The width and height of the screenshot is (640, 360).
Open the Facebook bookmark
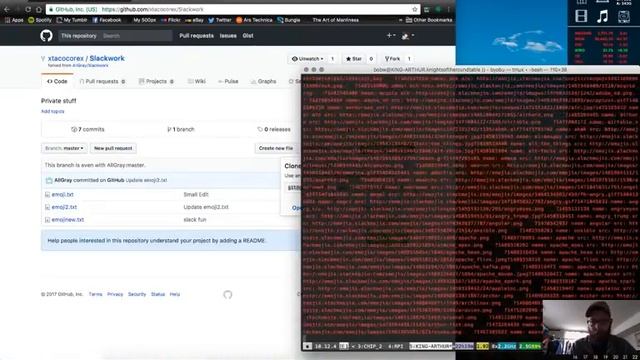107,20
